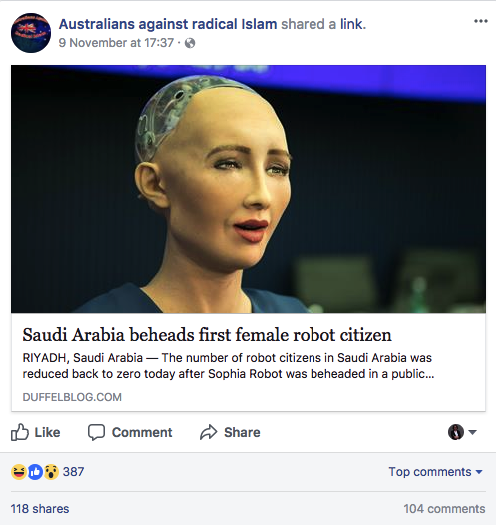View the 118 shares list
This screenshot has height=525, width=496.
(40, 509)
